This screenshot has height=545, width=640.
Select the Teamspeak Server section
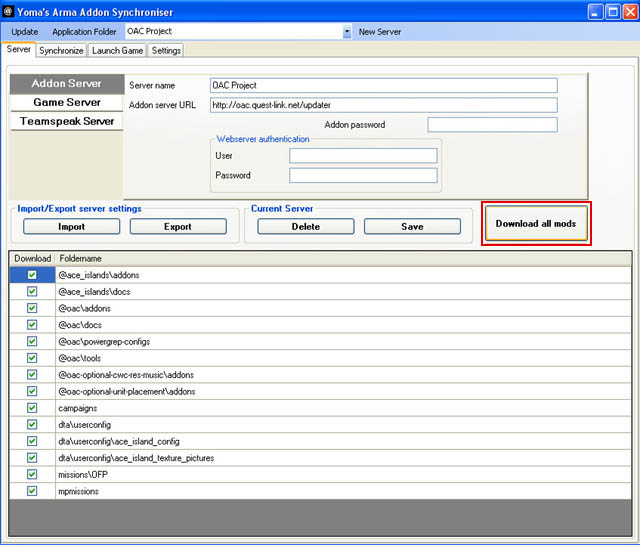tap(66, 121)
